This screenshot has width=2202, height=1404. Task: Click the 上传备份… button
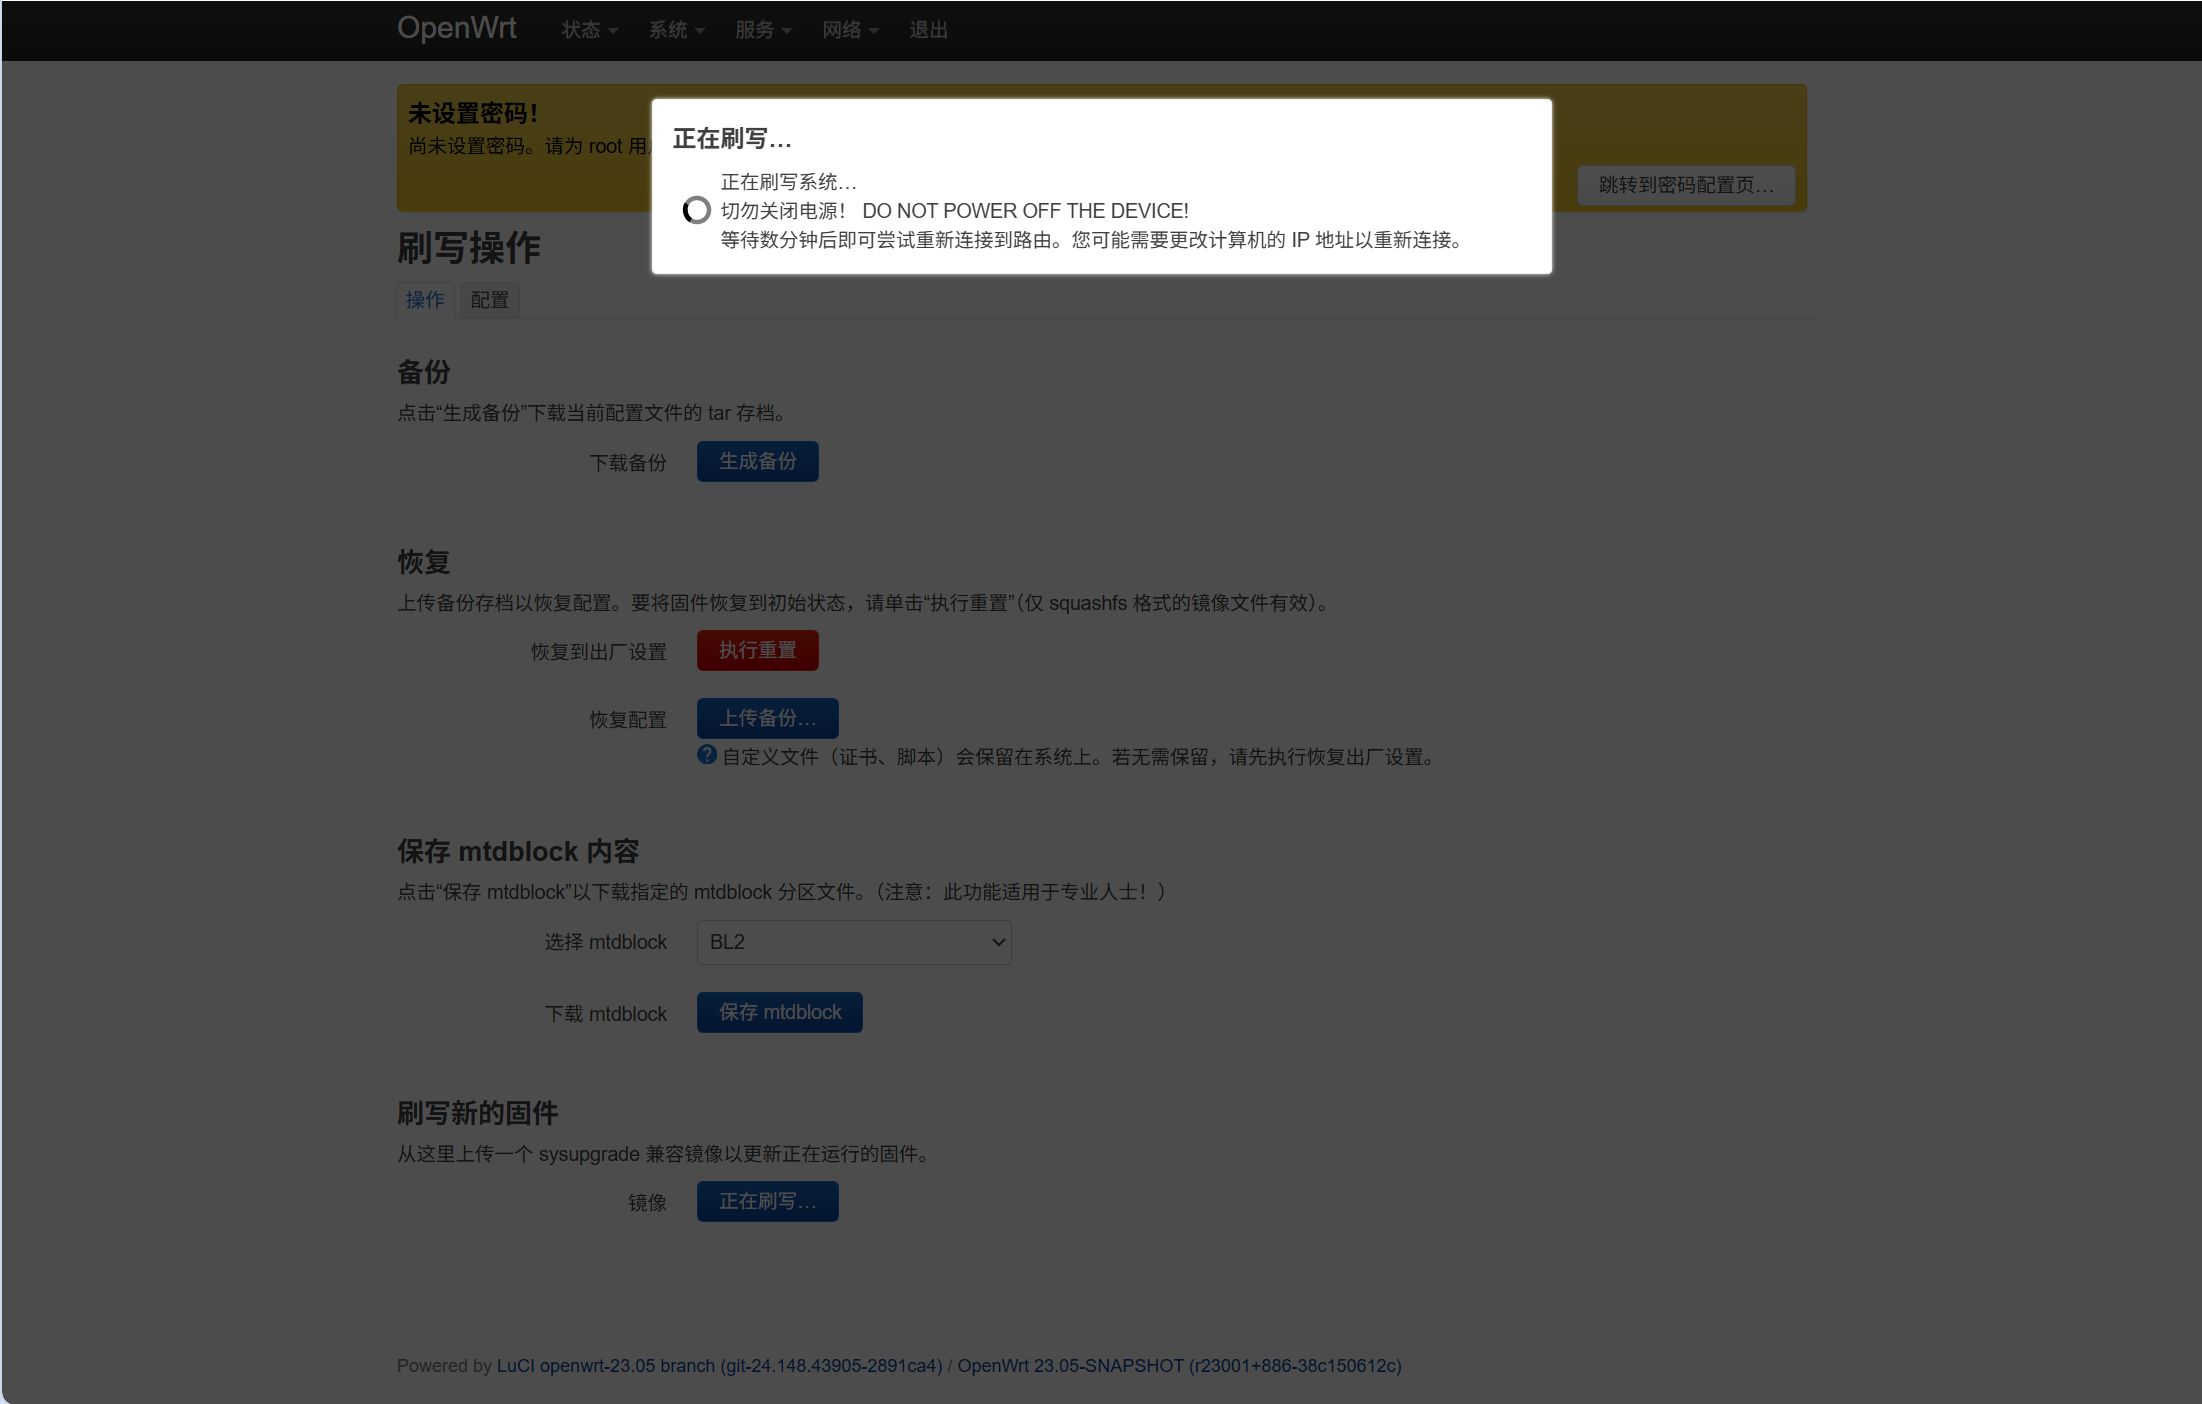(768, 718)
